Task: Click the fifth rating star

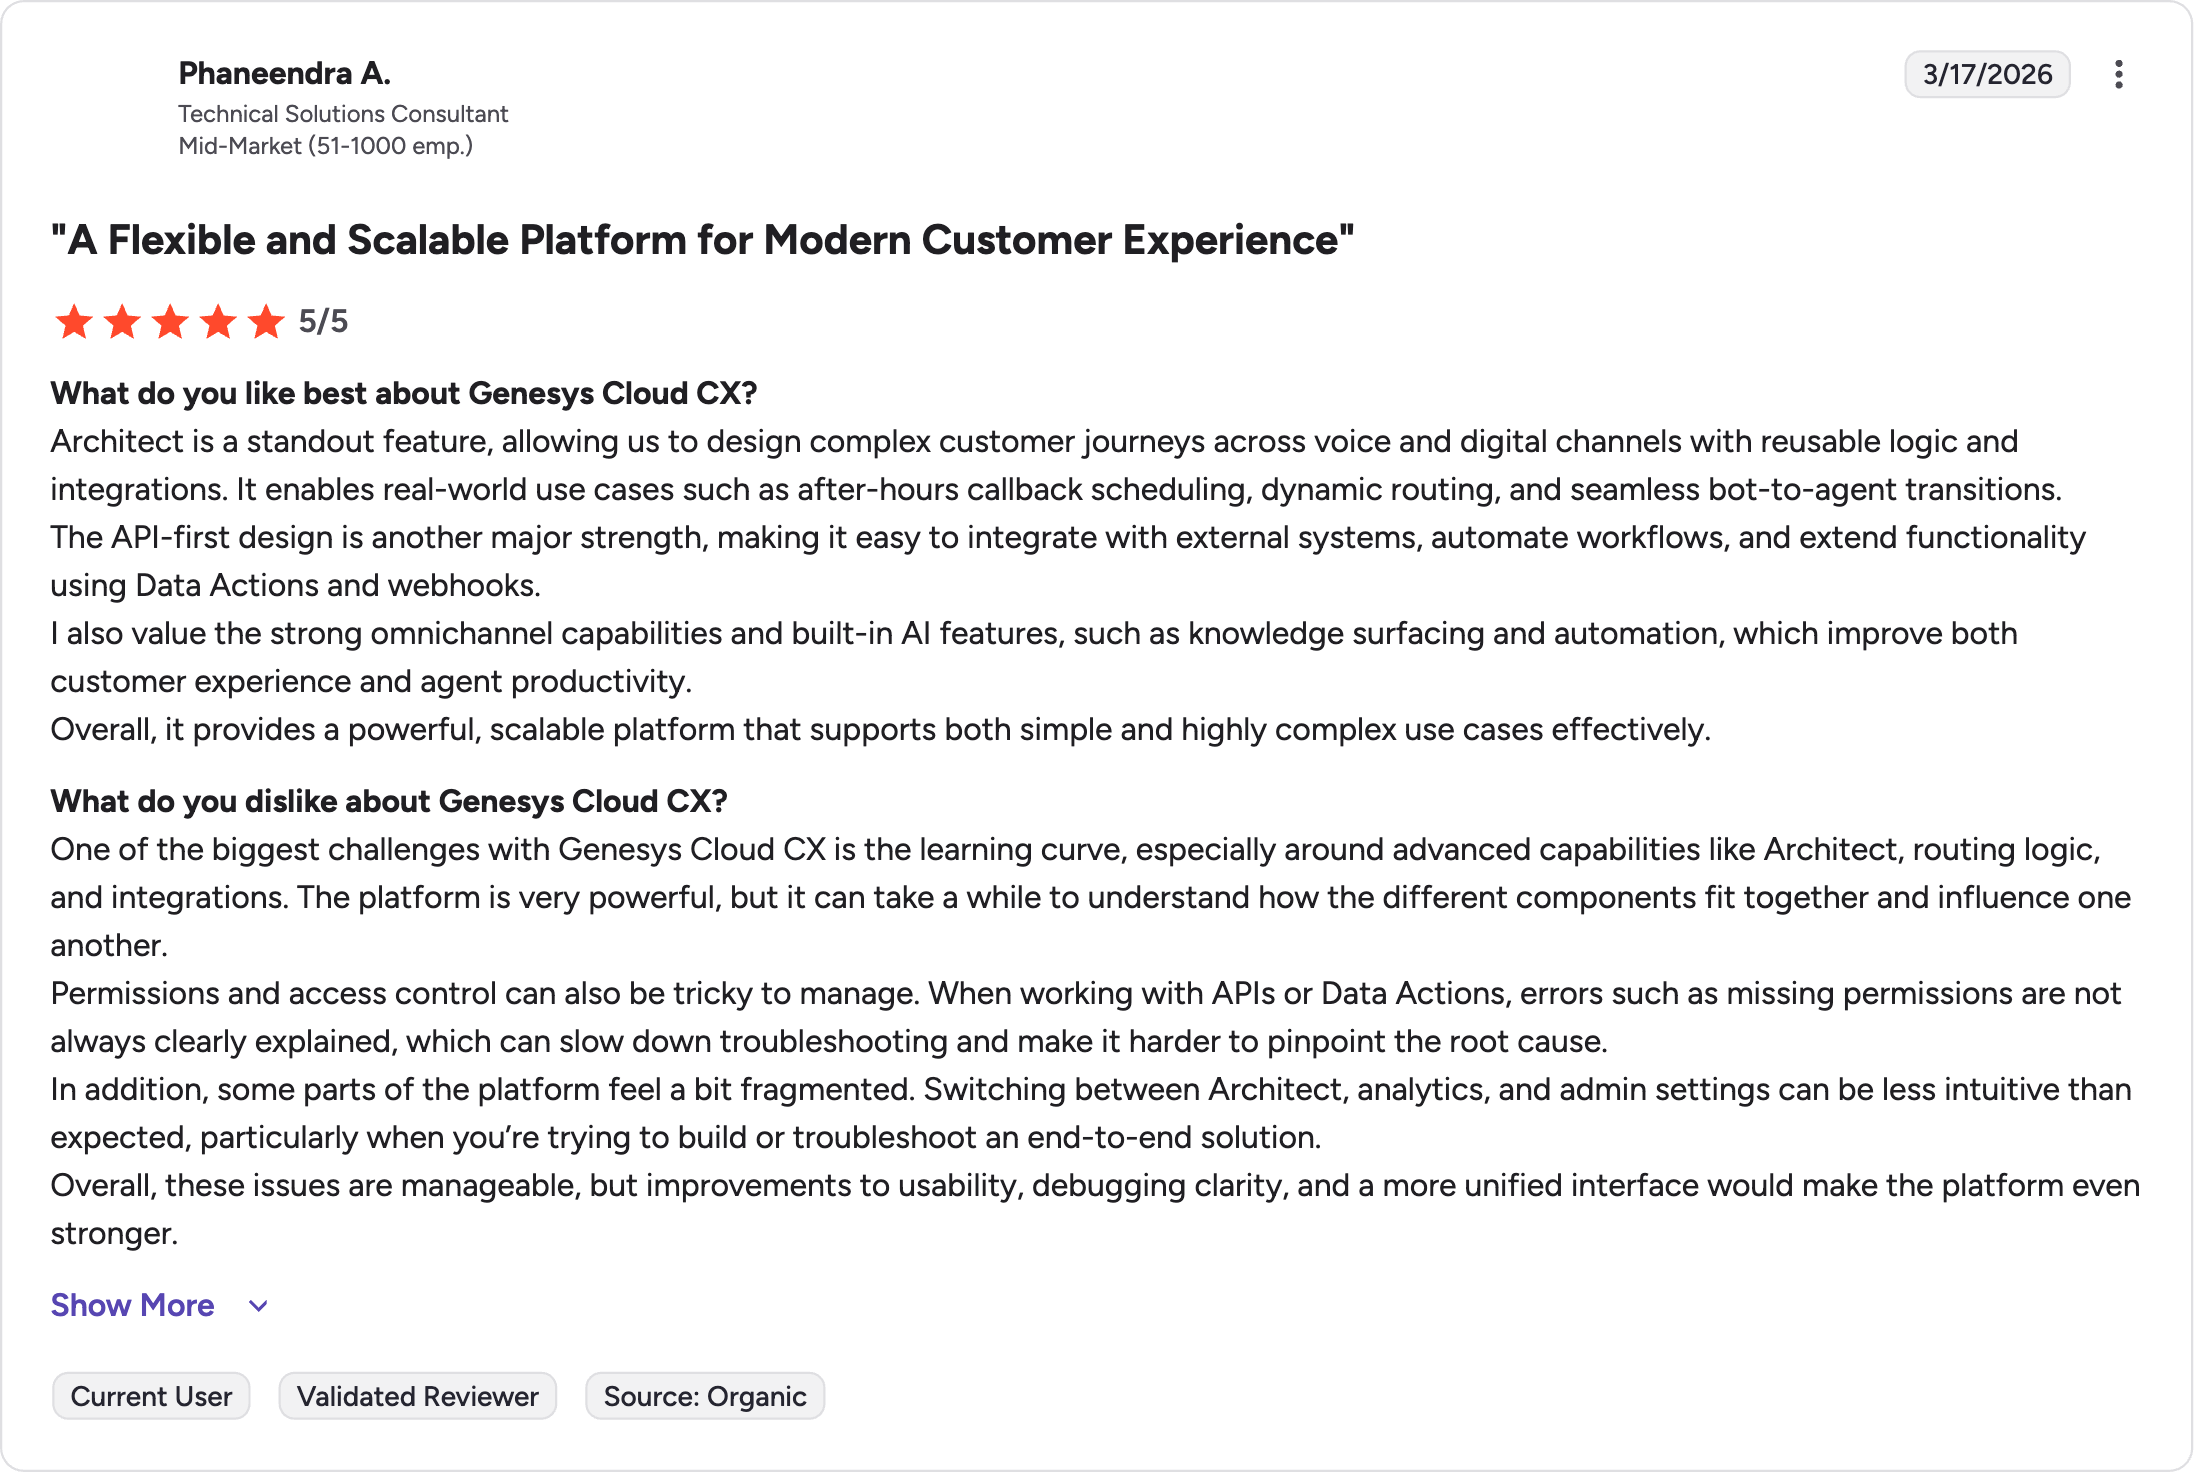Action: [x=266, y=322]
